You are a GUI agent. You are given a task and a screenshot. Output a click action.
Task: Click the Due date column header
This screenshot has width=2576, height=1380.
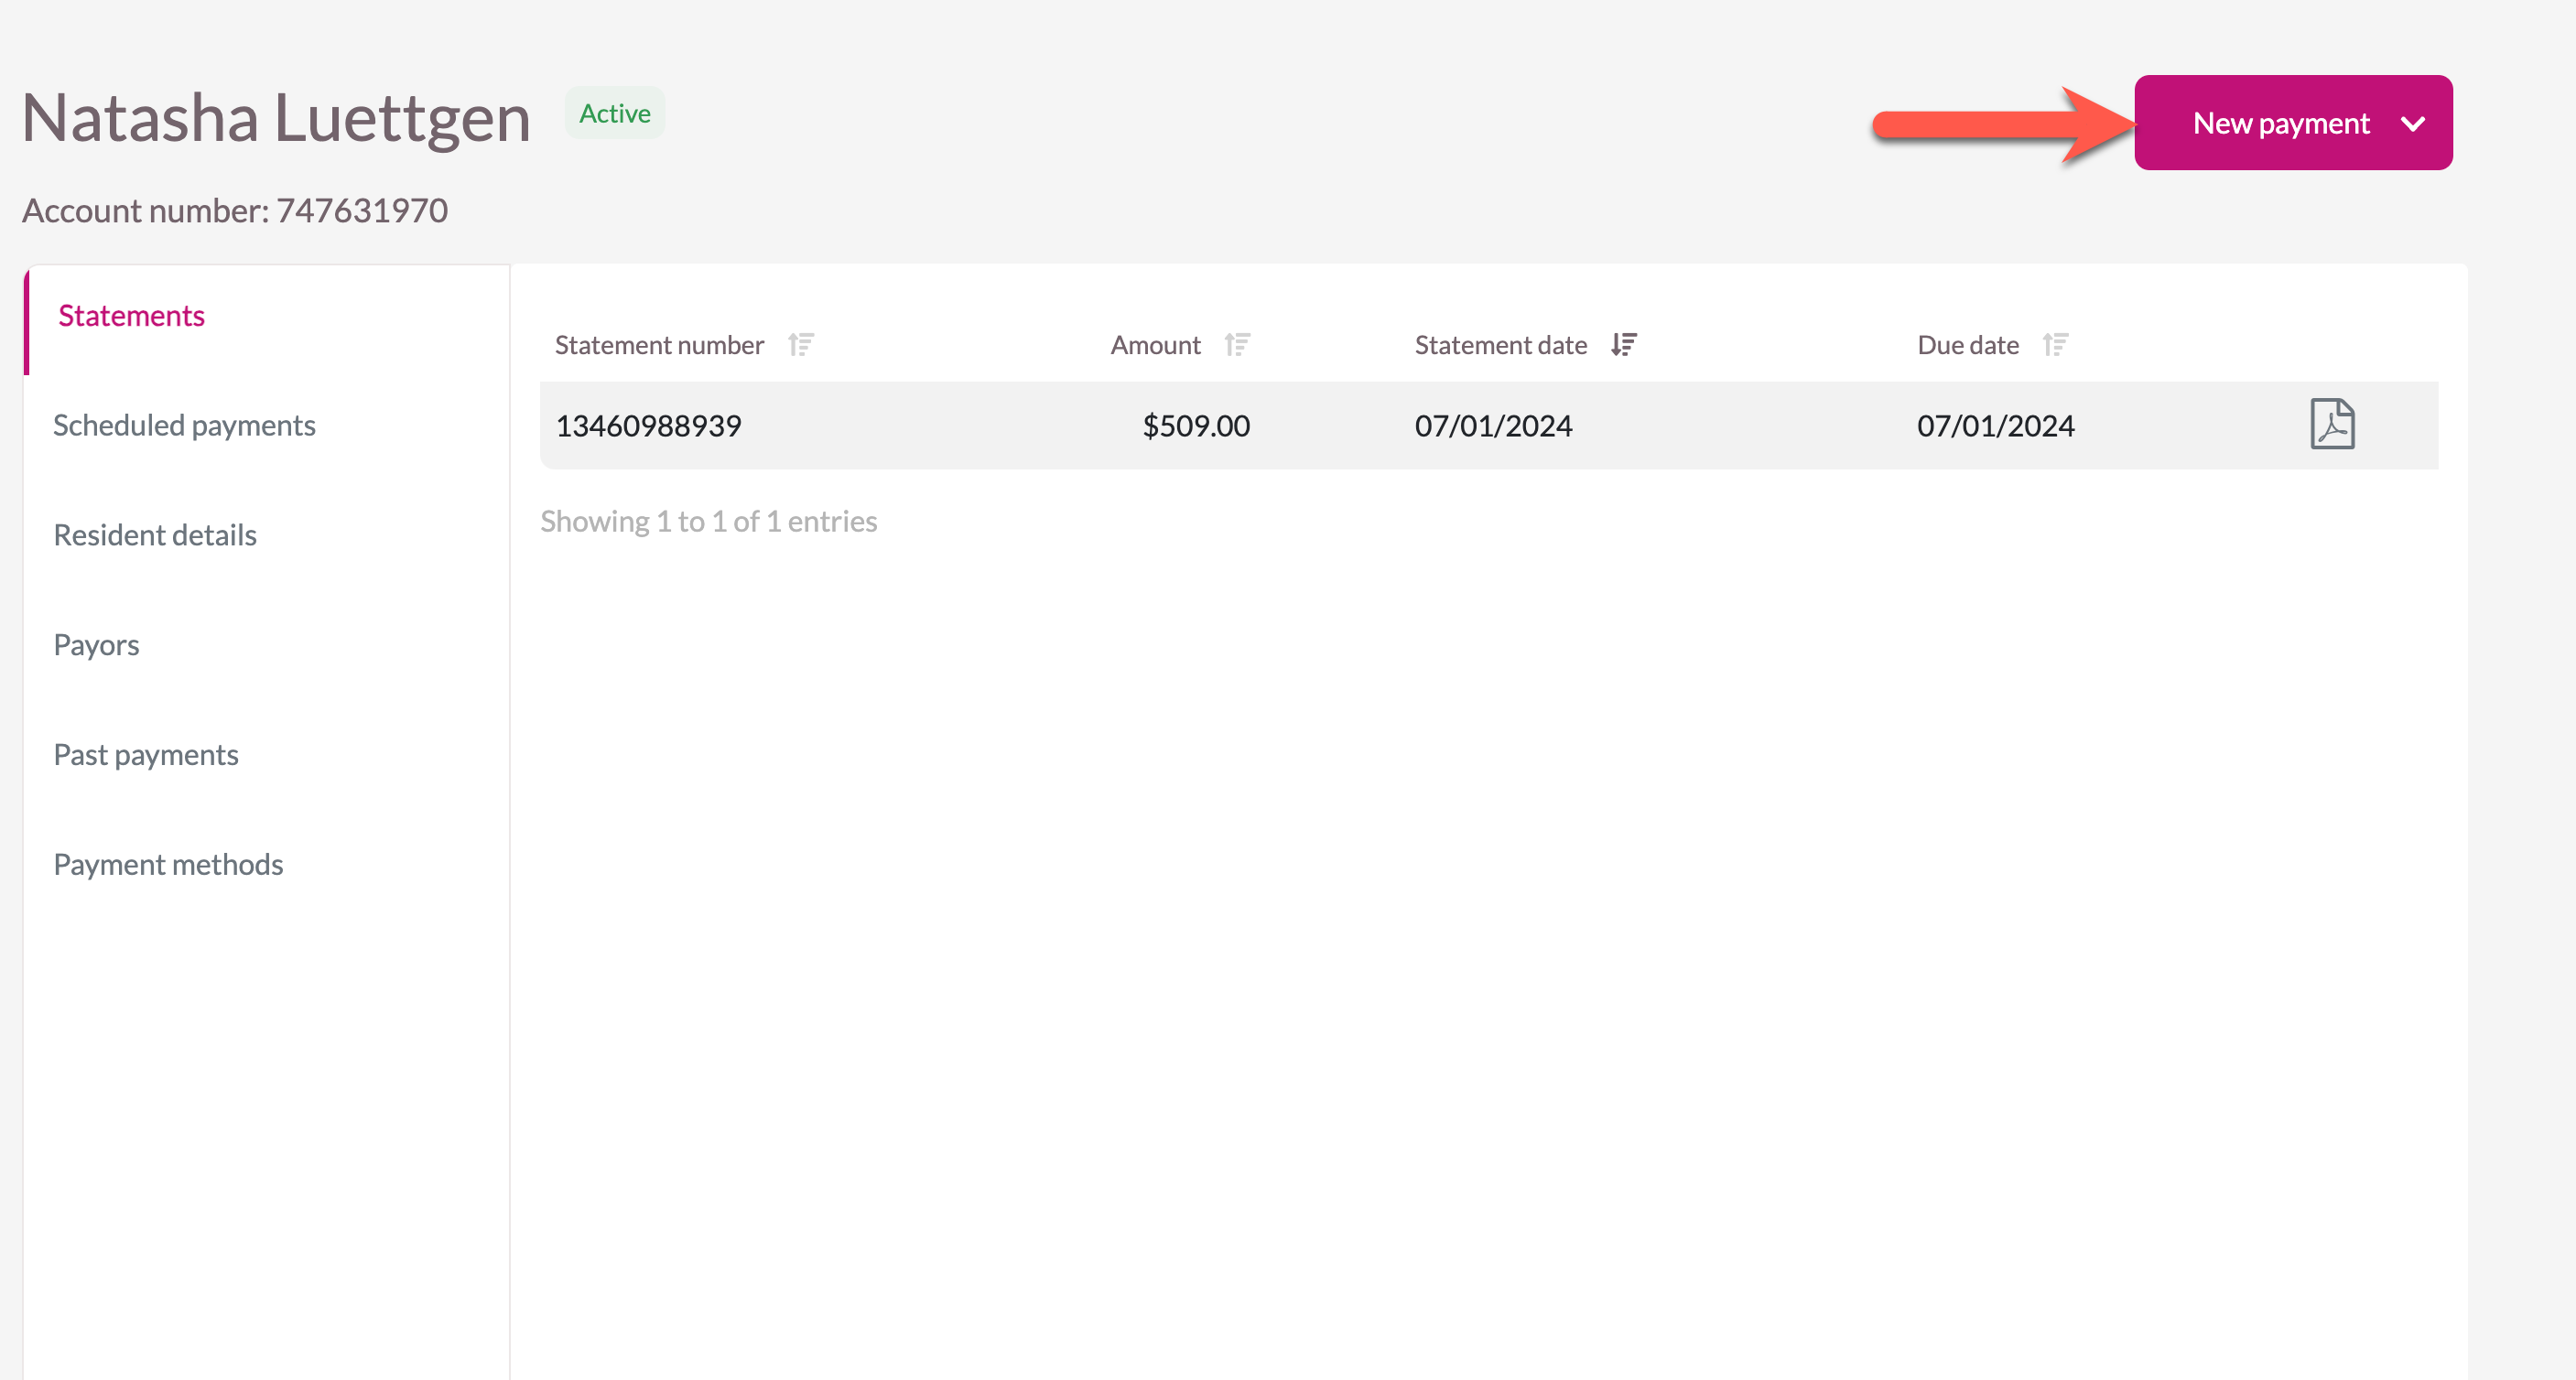1967,345
